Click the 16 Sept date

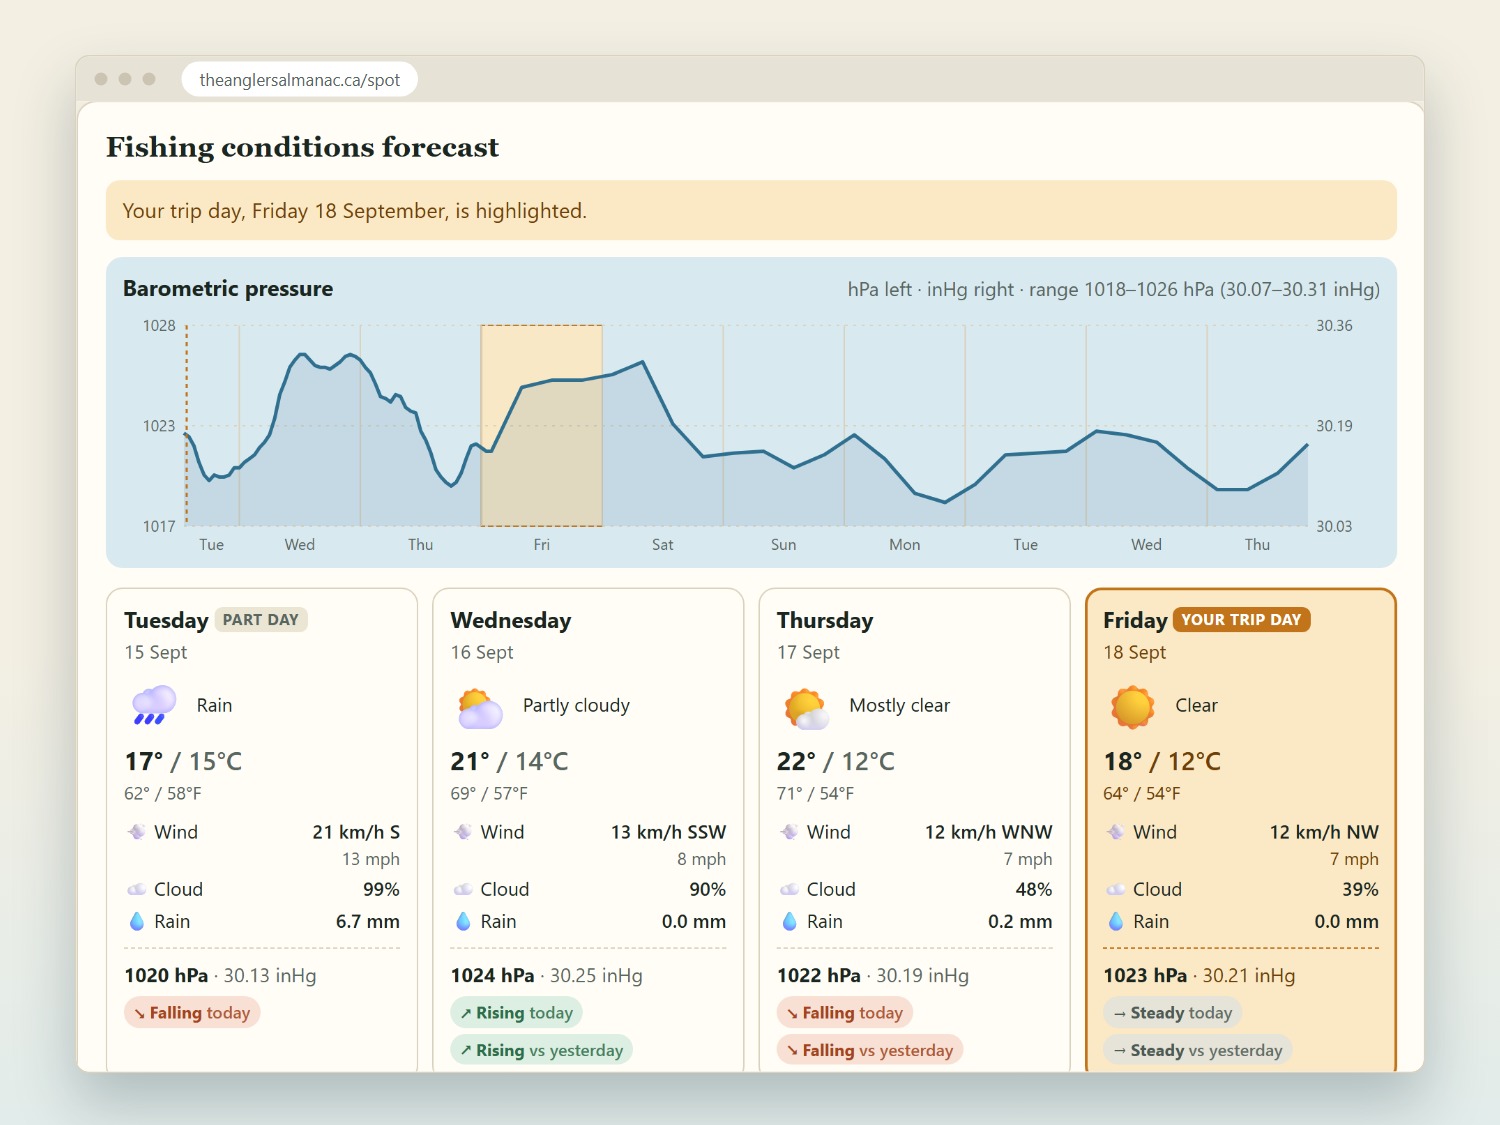tap(482, 652)
